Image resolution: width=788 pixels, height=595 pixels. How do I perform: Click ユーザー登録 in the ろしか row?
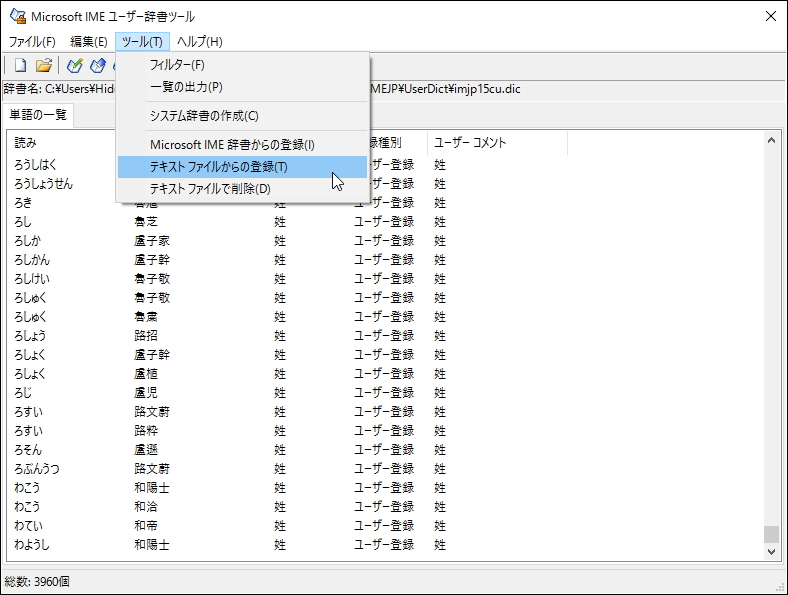click(x=384, y=241)
